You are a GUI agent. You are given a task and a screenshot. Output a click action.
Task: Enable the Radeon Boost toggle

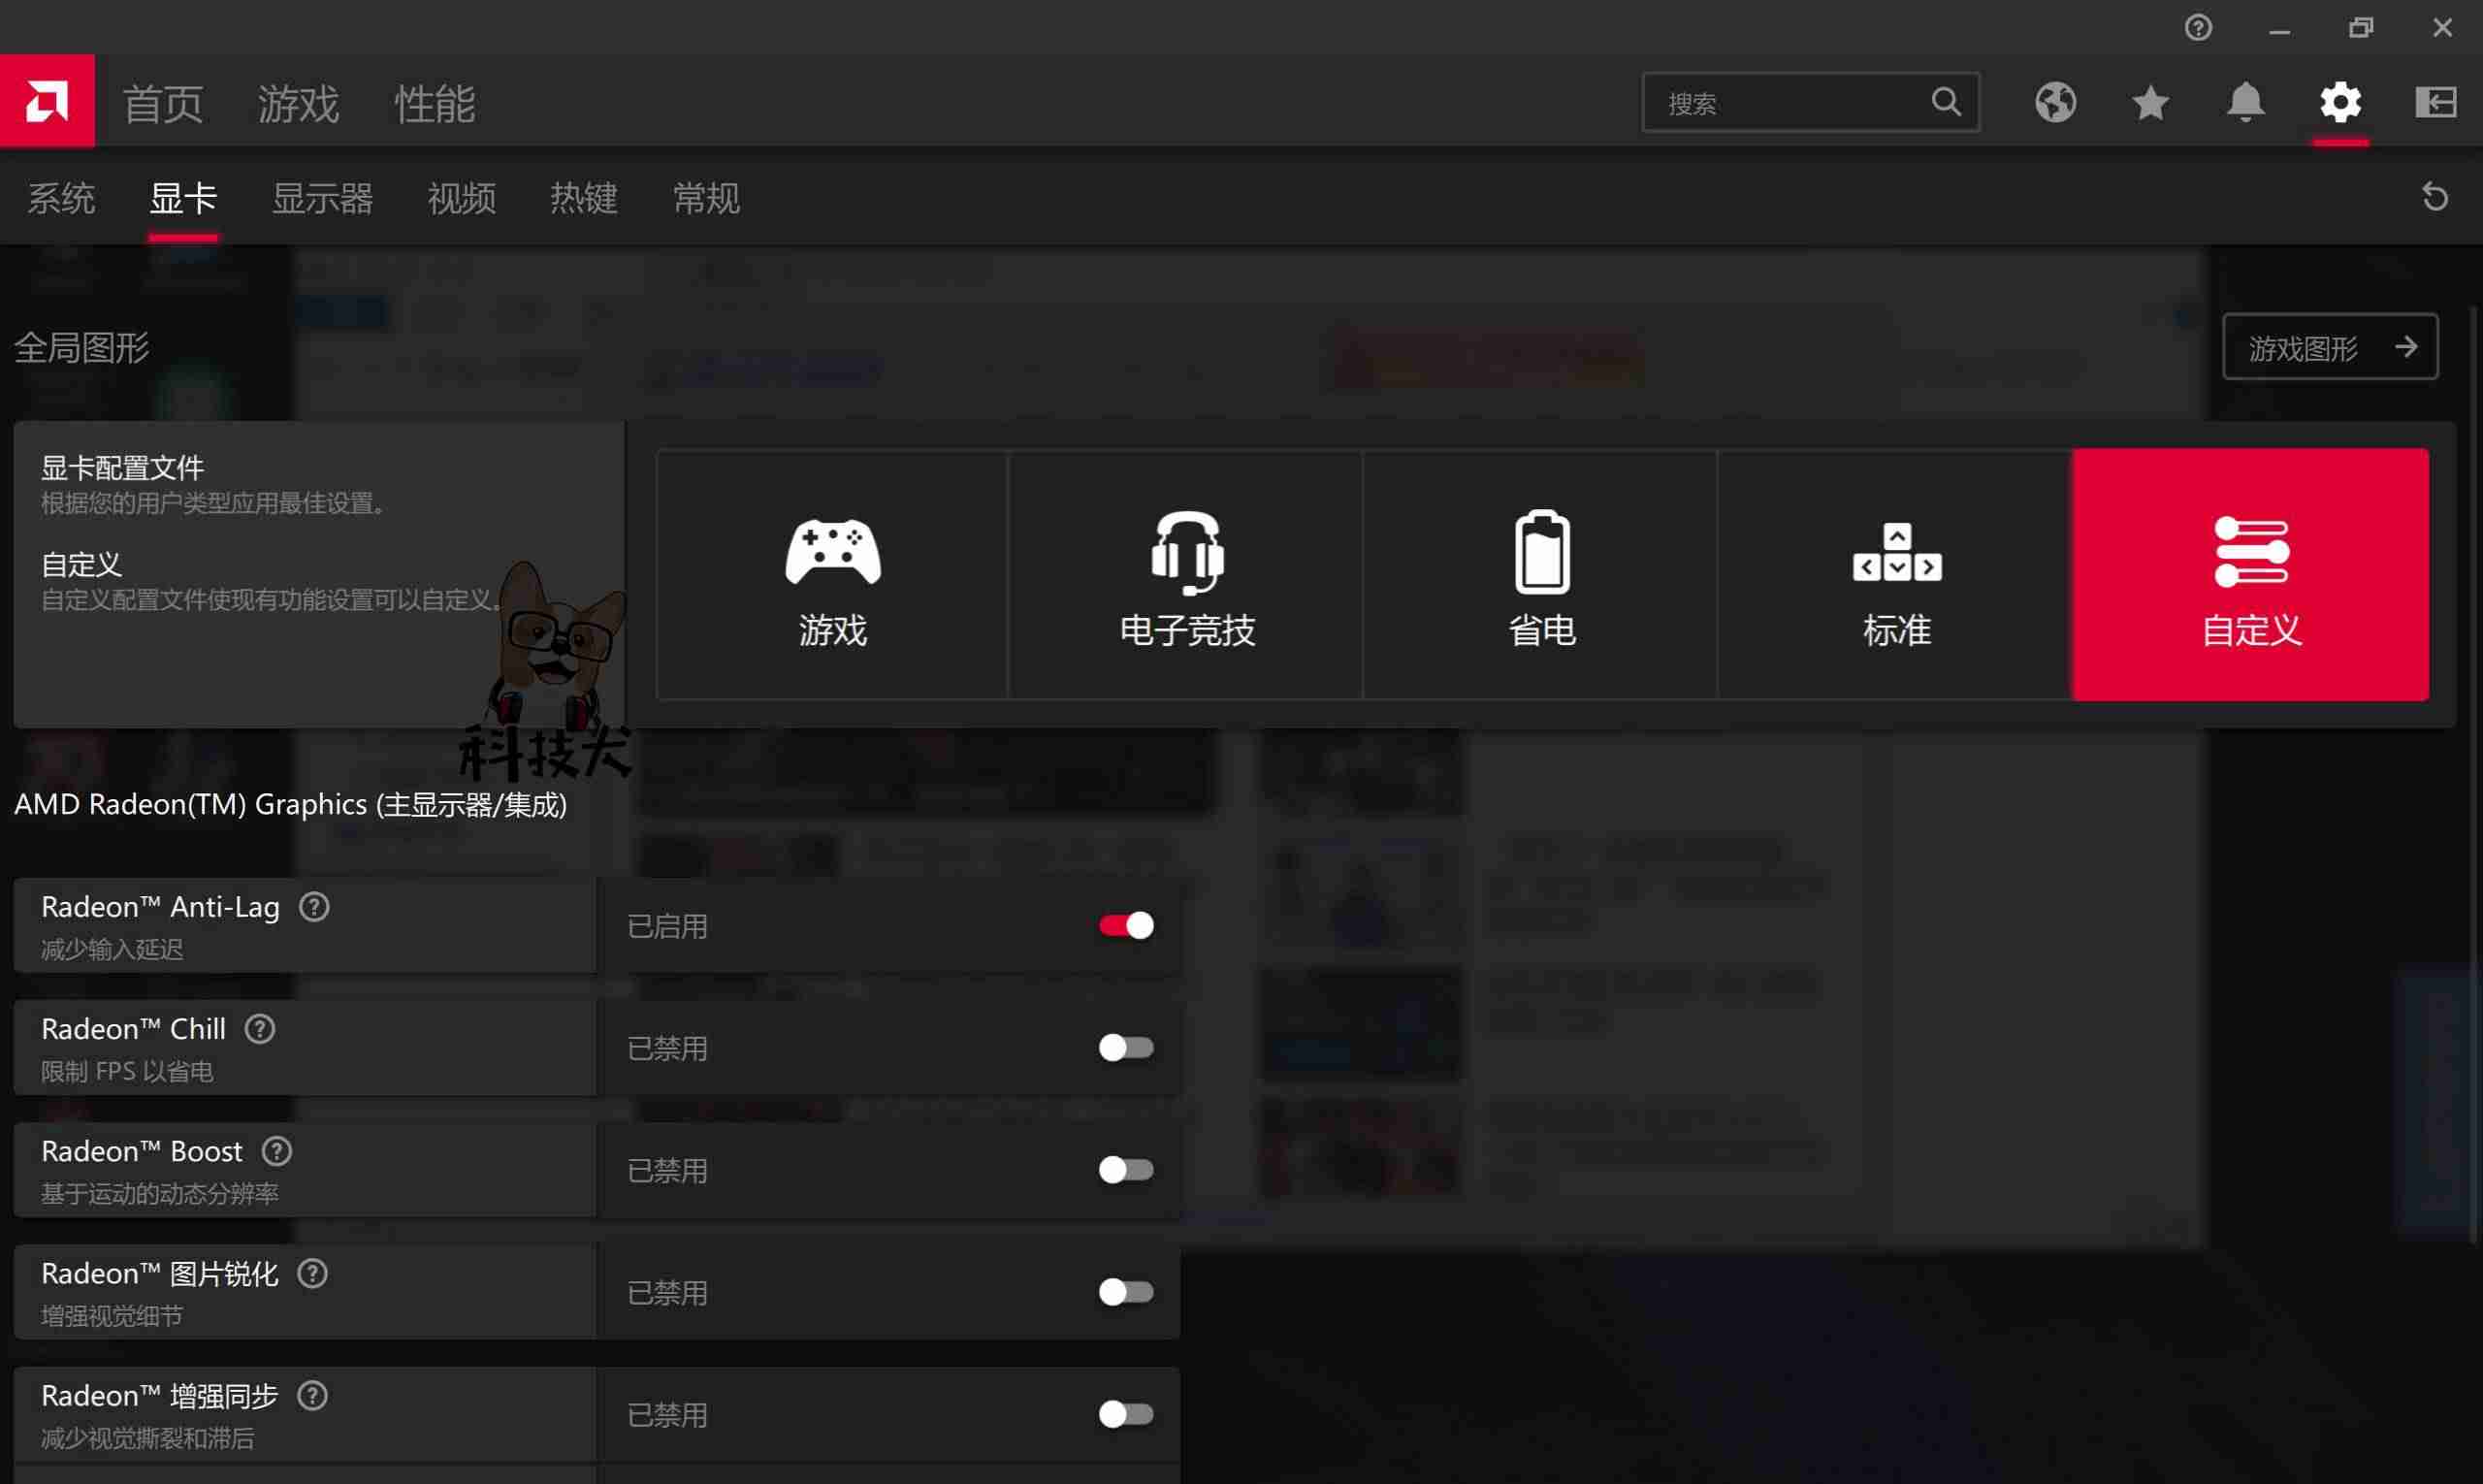tap(1126, 1169)
